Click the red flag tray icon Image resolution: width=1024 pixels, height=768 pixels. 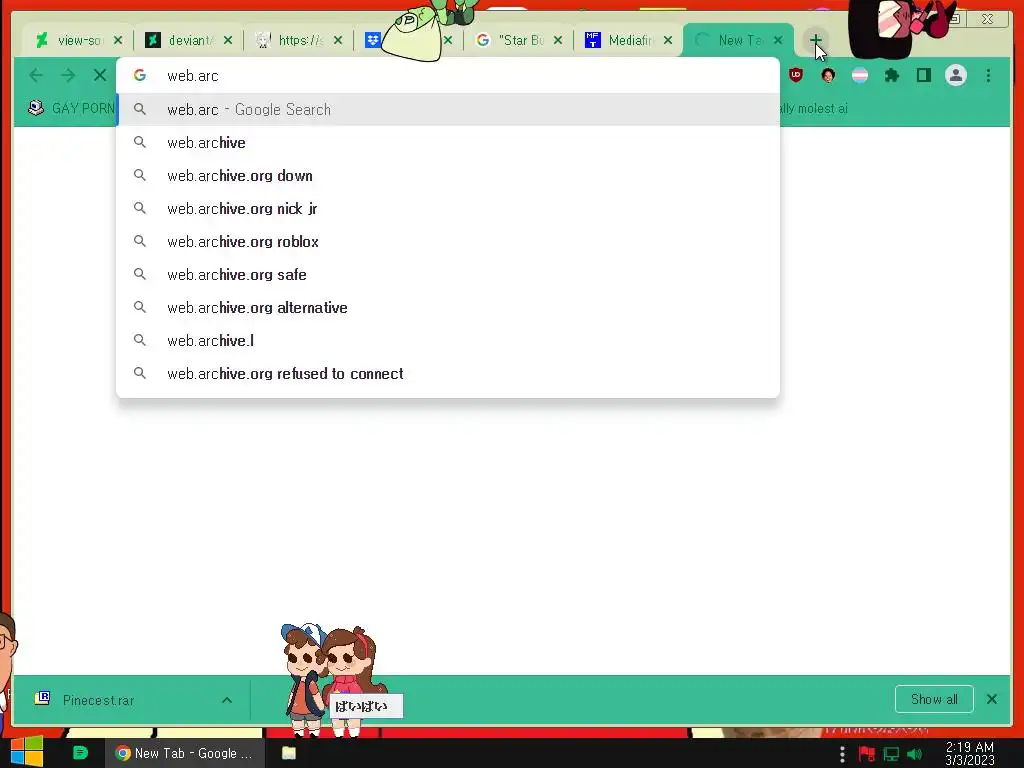point(867,754)
